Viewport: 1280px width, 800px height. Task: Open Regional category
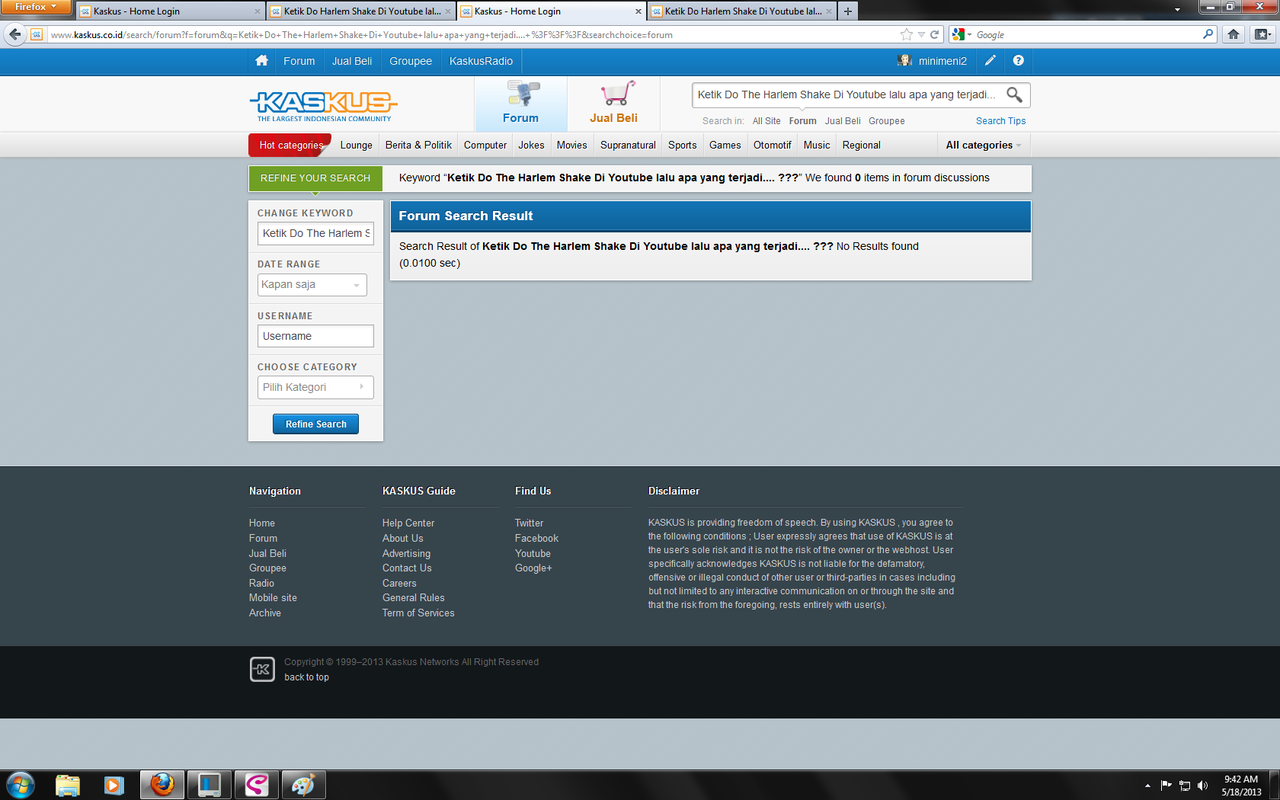point(861,145)
